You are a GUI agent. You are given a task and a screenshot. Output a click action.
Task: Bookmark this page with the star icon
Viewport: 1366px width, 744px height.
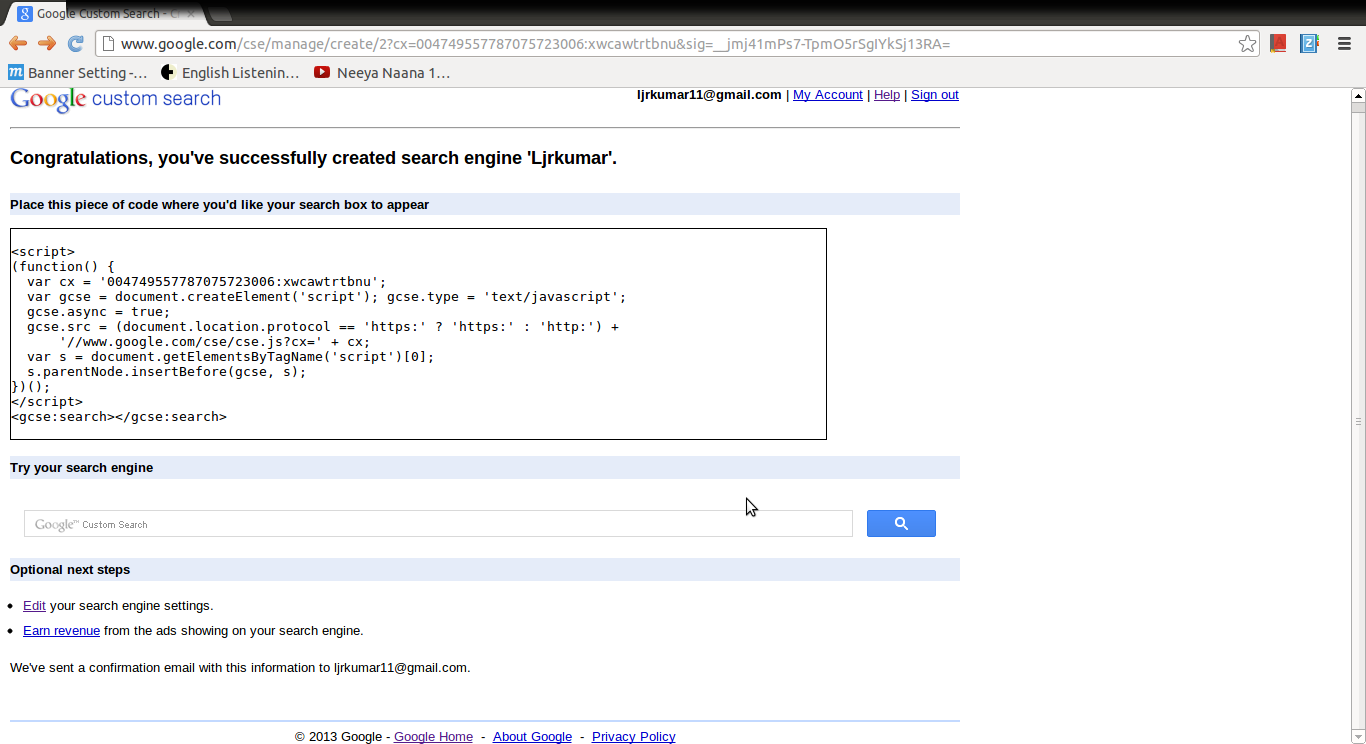click(1247, 44)
